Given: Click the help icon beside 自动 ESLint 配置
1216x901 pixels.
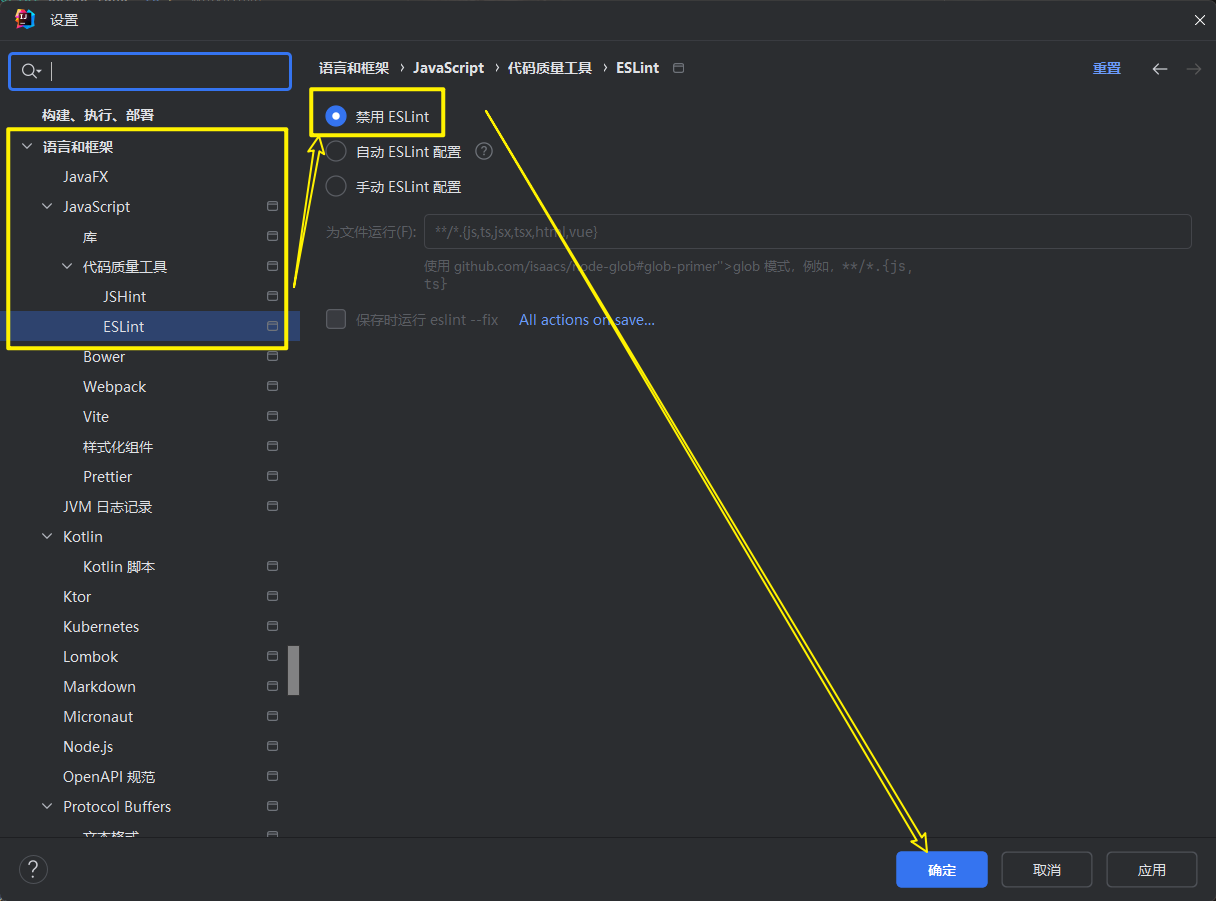Looking at the screenshot, I should (x=484, y=152).
